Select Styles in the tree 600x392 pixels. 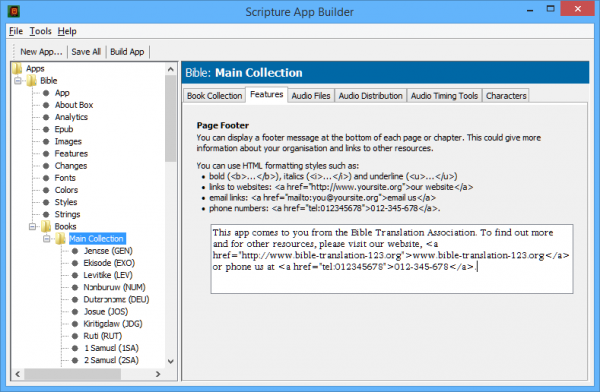click(x=66, y=202)
